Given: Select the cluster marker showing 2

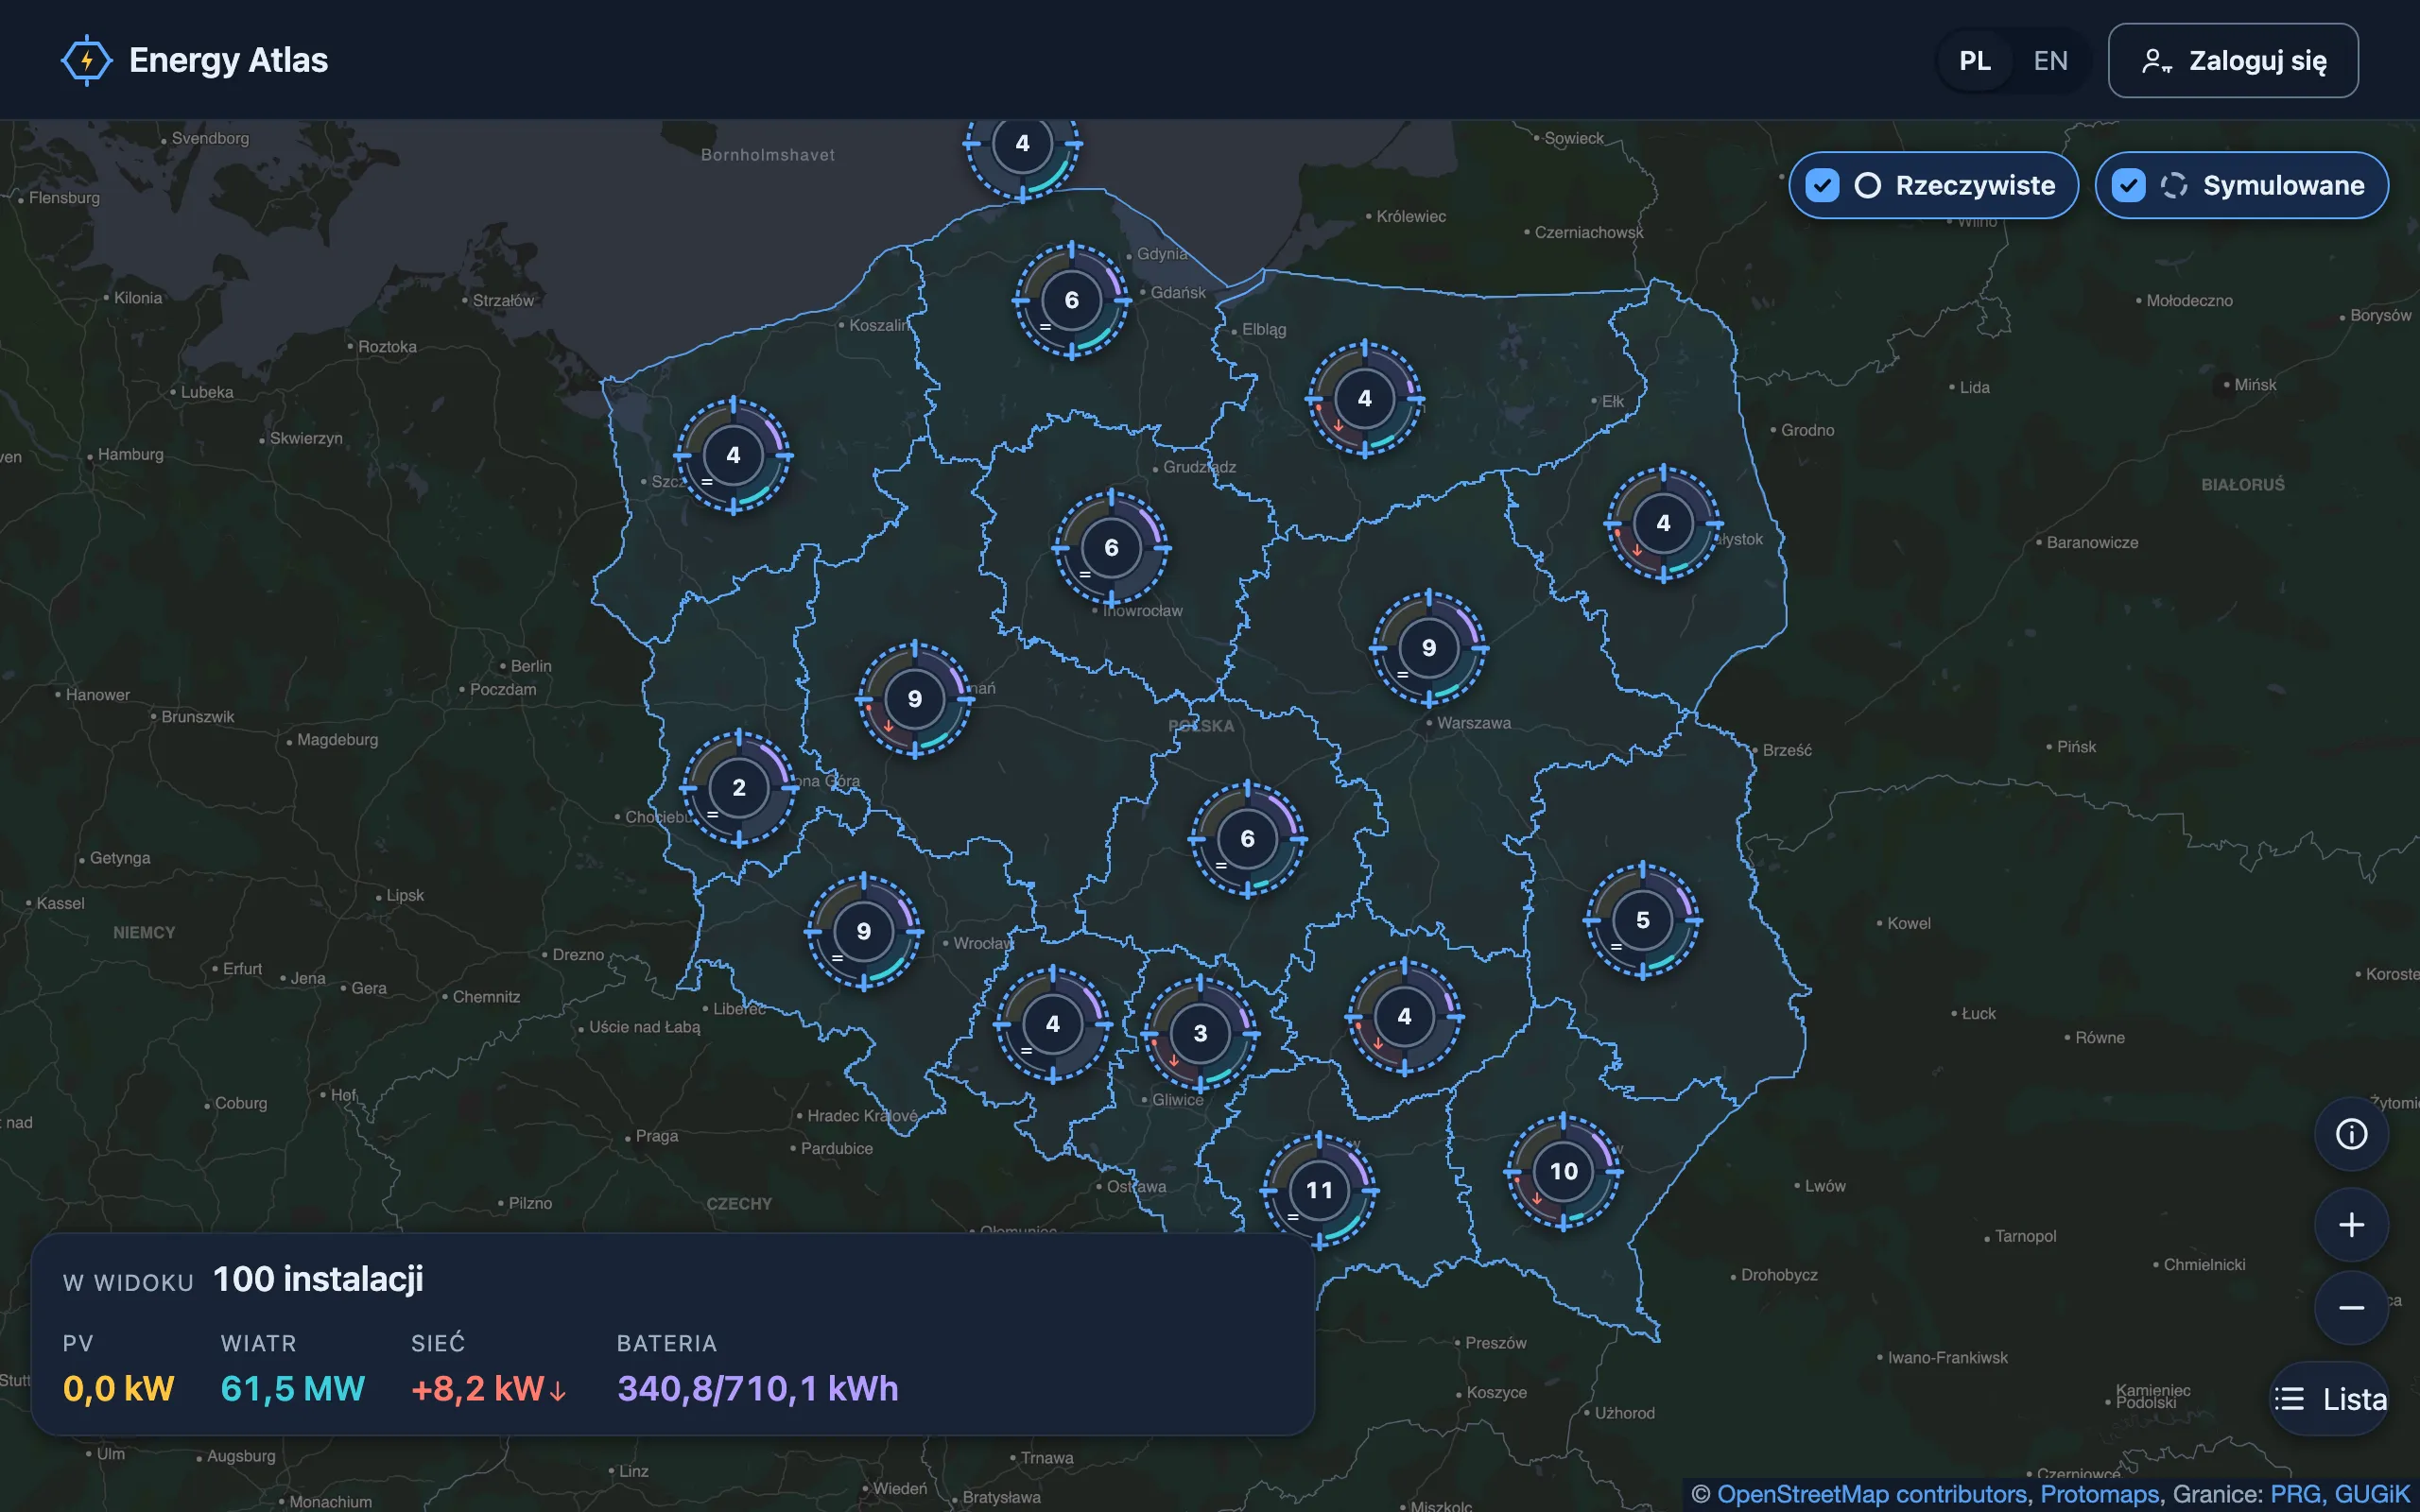Looking at the screenshot, I should pyautogui.click(x=738, y=788).
